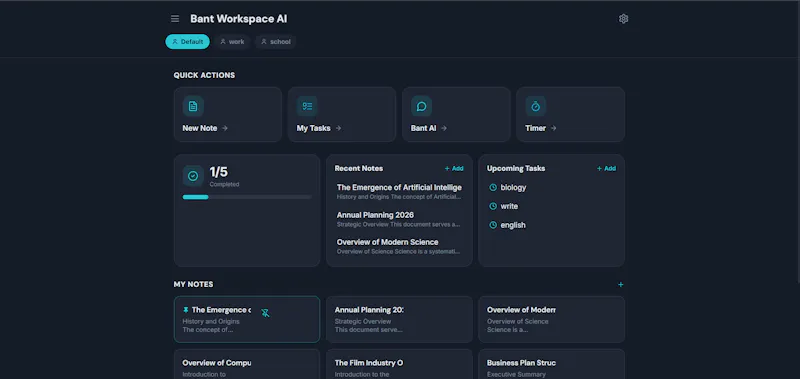Open recent note Annual Planning 2026

point(399,219)
